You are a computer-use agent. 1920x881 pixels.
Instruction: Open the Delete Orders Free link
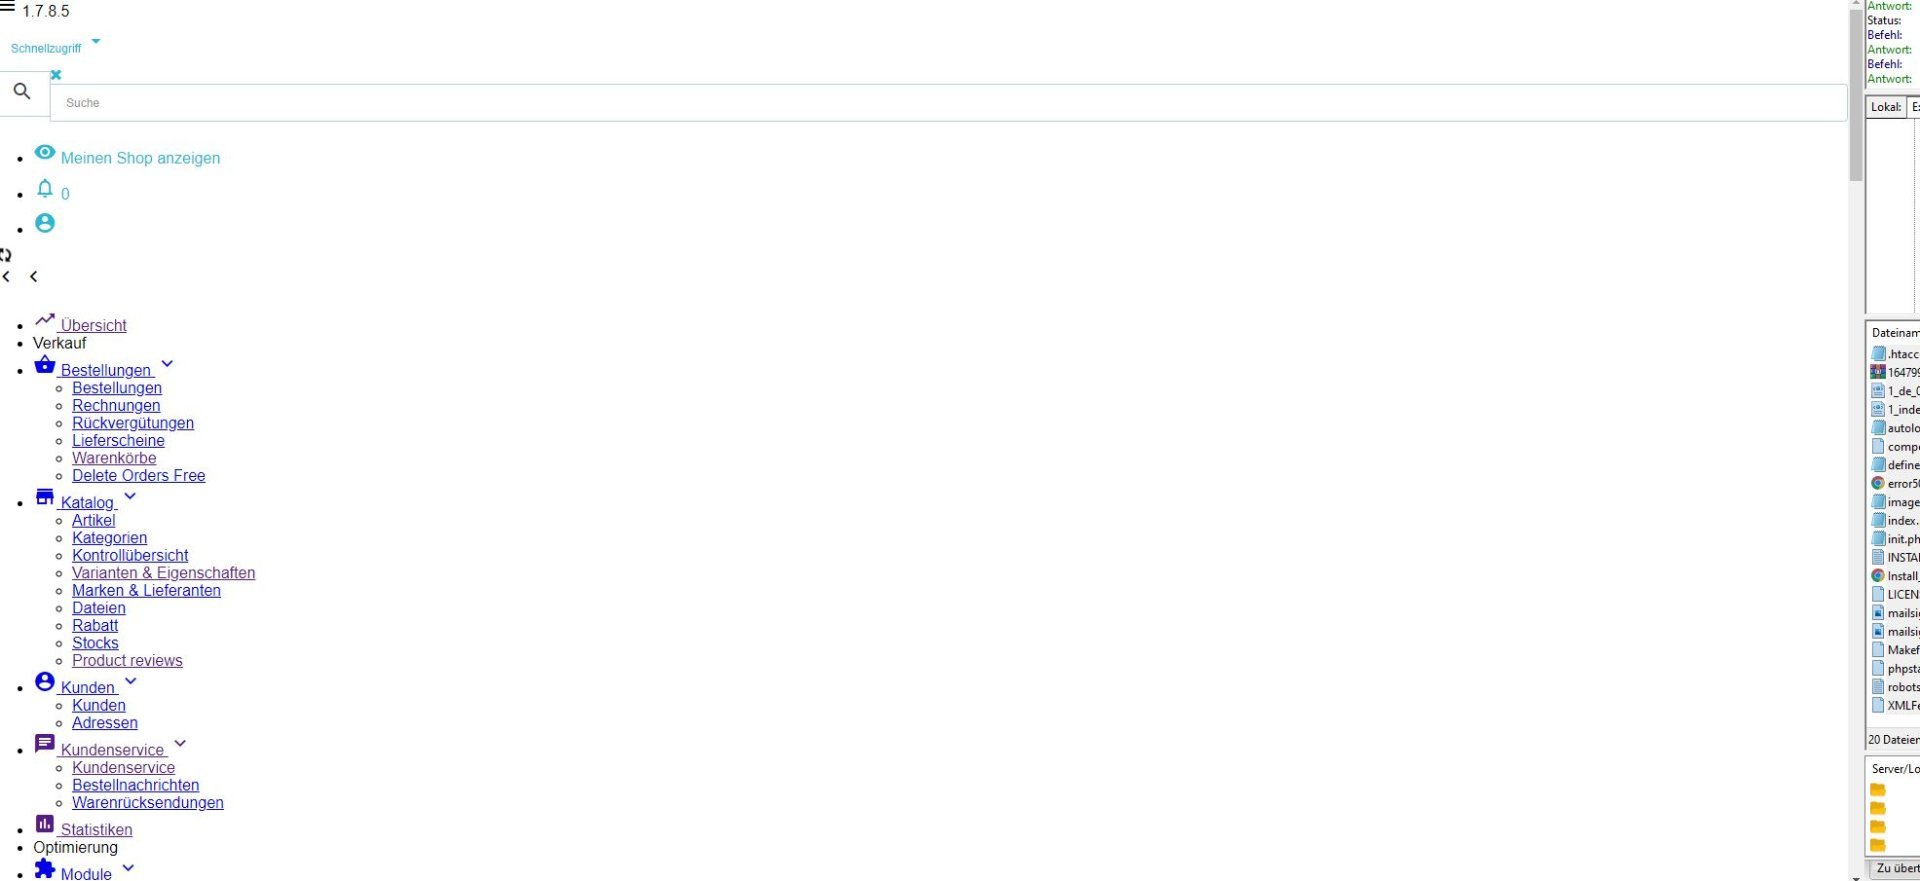(x=138, y=476)
